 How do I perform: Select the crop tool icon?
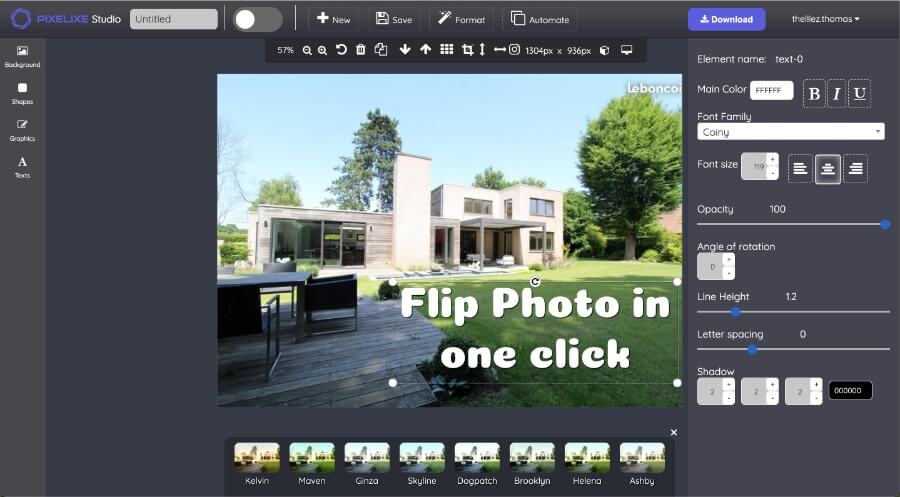click(467, 50)
